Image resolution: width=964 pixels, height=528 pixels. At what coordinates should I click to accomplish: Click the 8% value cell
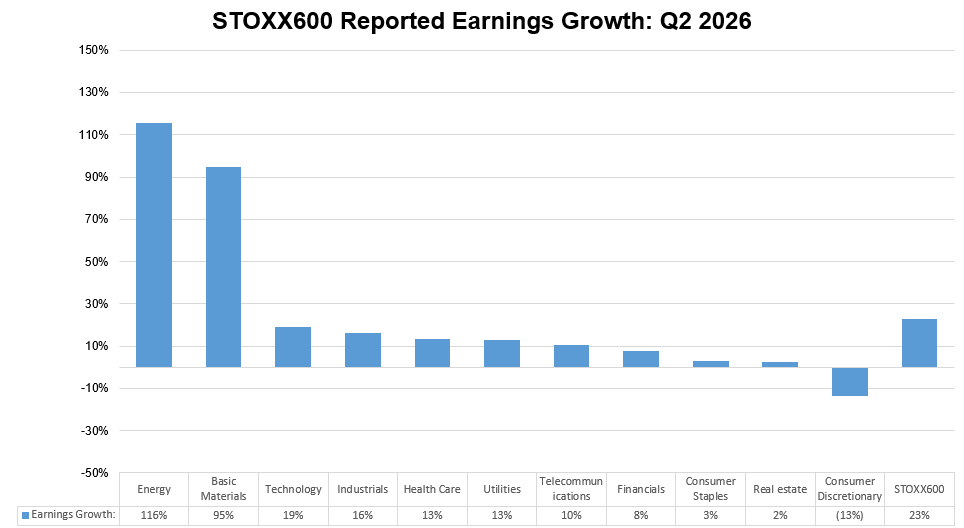point(641,515)
